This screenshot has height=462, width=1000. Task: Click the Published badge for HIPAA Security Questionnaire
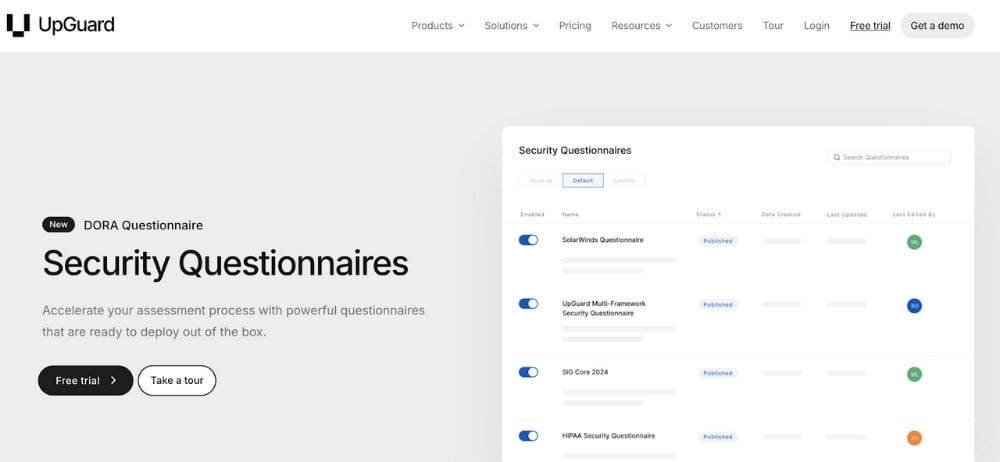(x=717, y=437)
